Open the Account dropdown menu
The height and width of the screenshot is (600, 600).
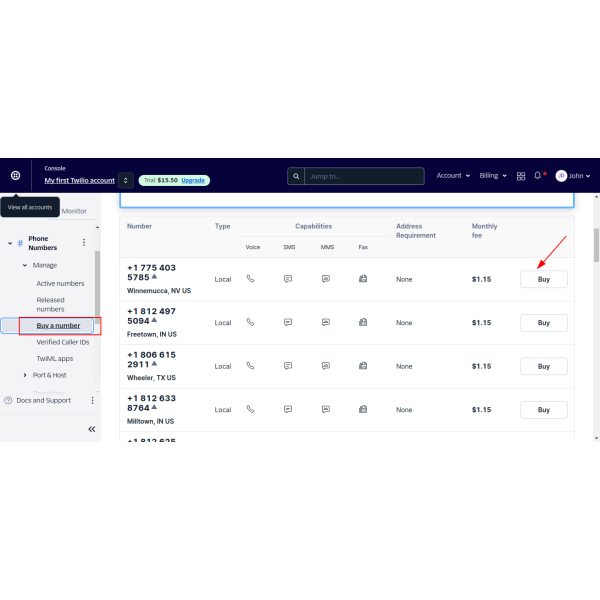(453, 176)
